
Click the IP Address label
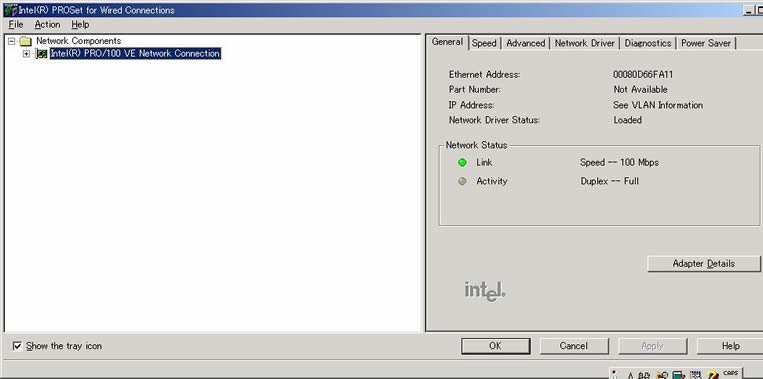tap(472, 105)
